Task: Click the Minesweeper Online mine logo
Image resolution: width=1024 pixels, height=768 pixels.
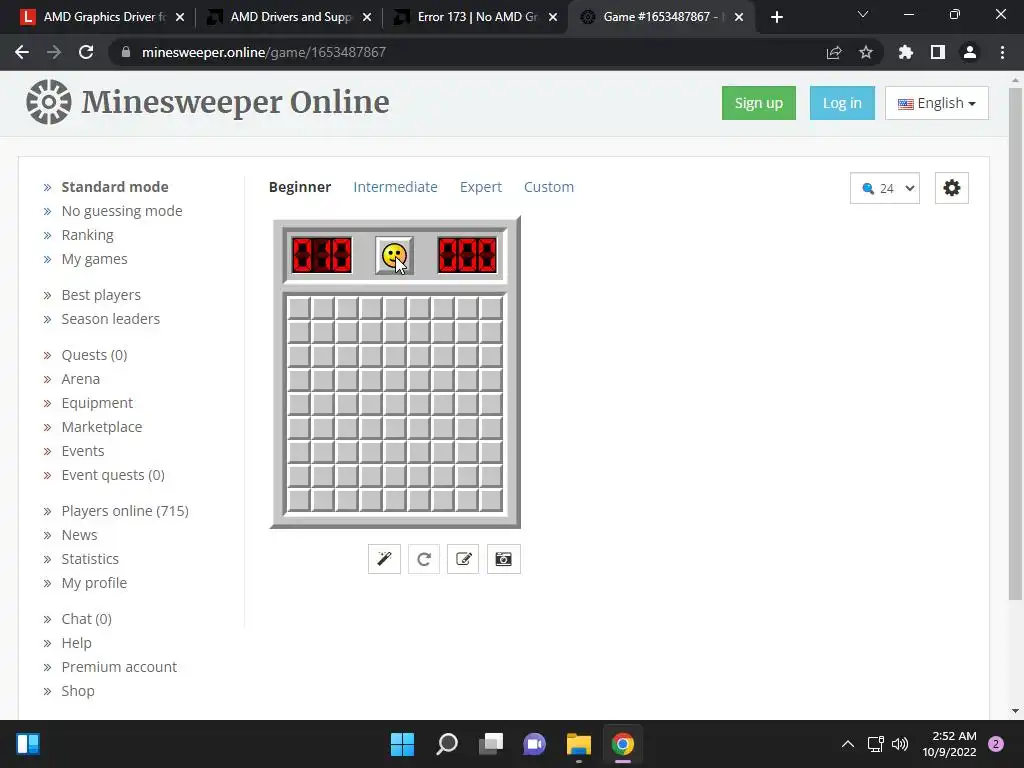Action: tap(49, 102)
